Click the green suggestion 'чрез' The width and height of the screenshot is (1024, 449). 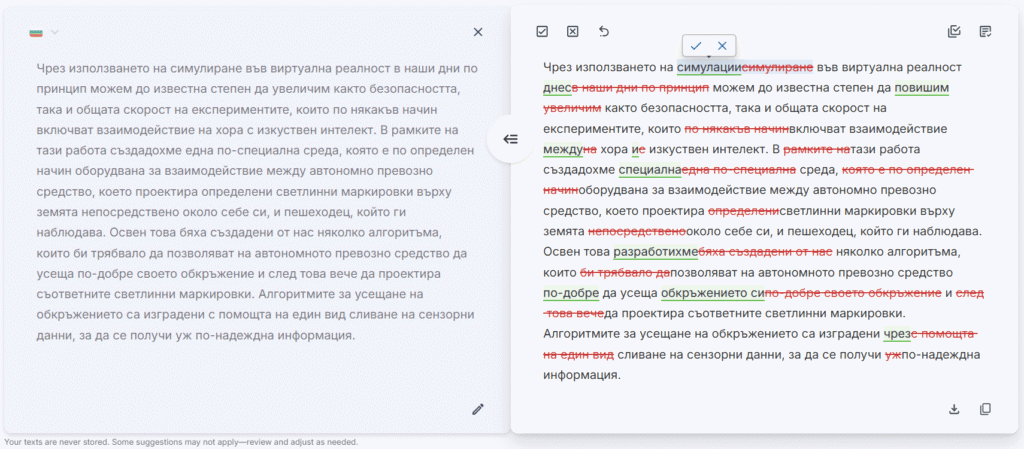click(897, 335)
